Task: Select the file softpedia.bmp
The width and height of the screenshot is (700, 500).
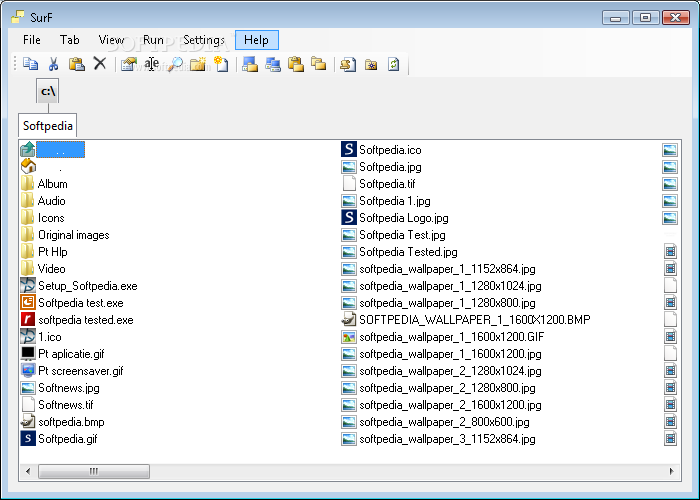Action: [x=71, y=421]
